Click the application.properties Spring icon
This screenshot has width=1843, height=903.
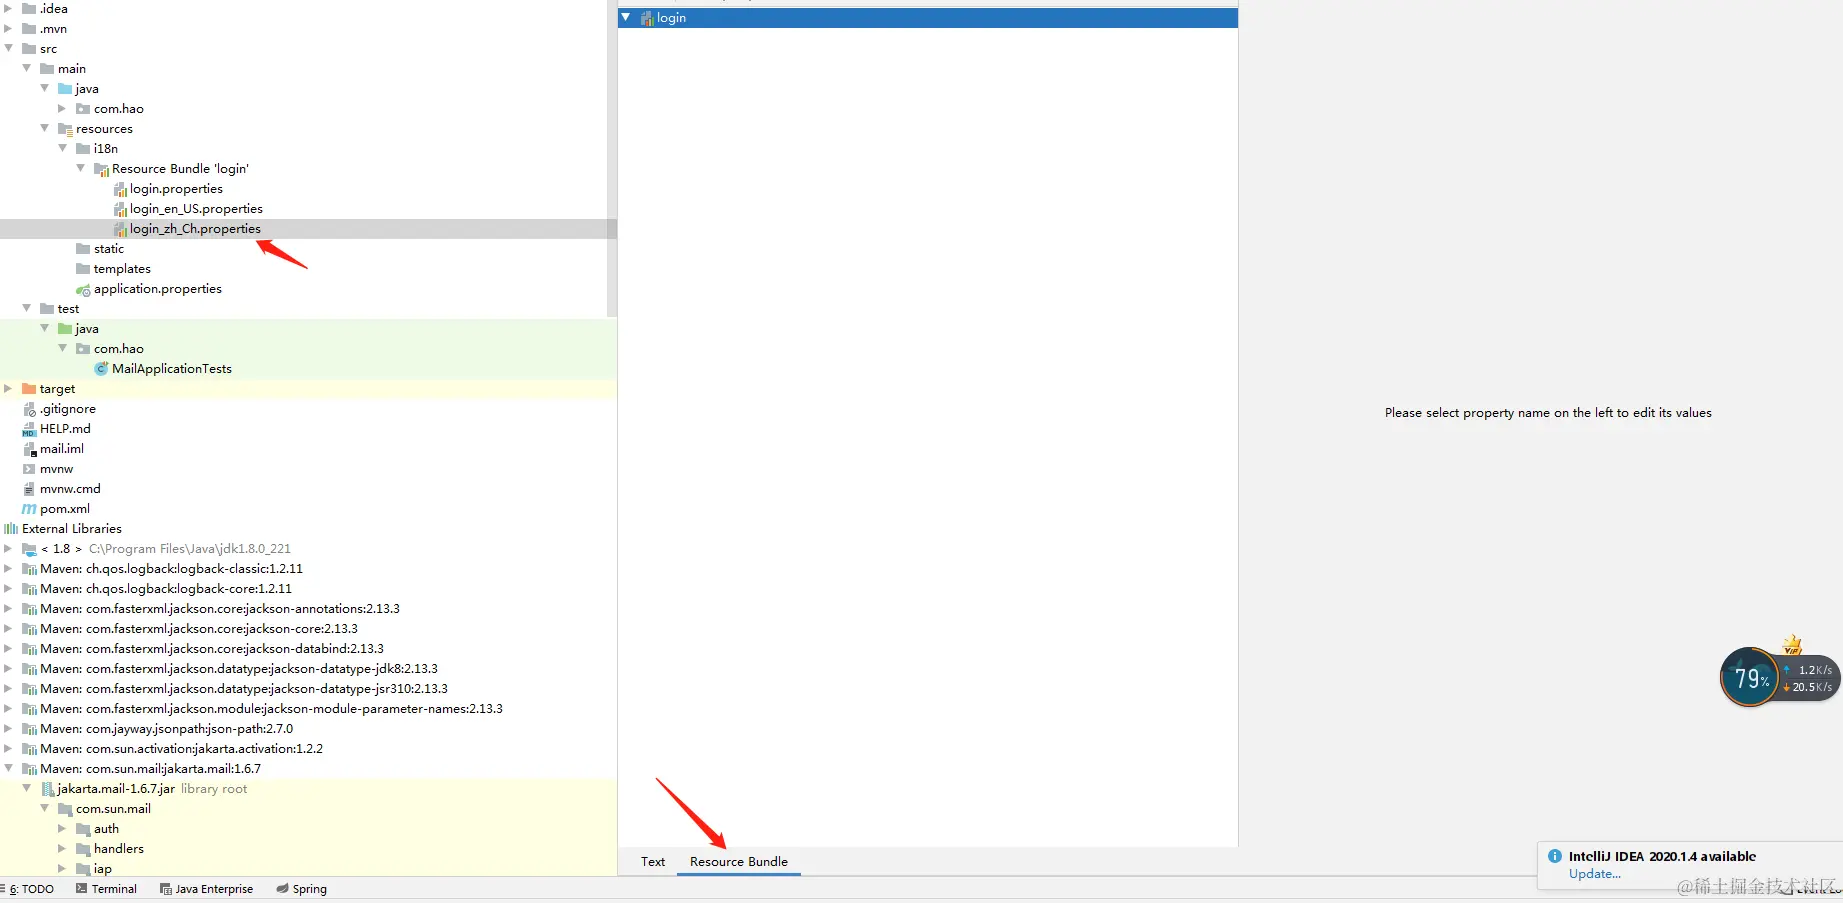pos(83,289)
